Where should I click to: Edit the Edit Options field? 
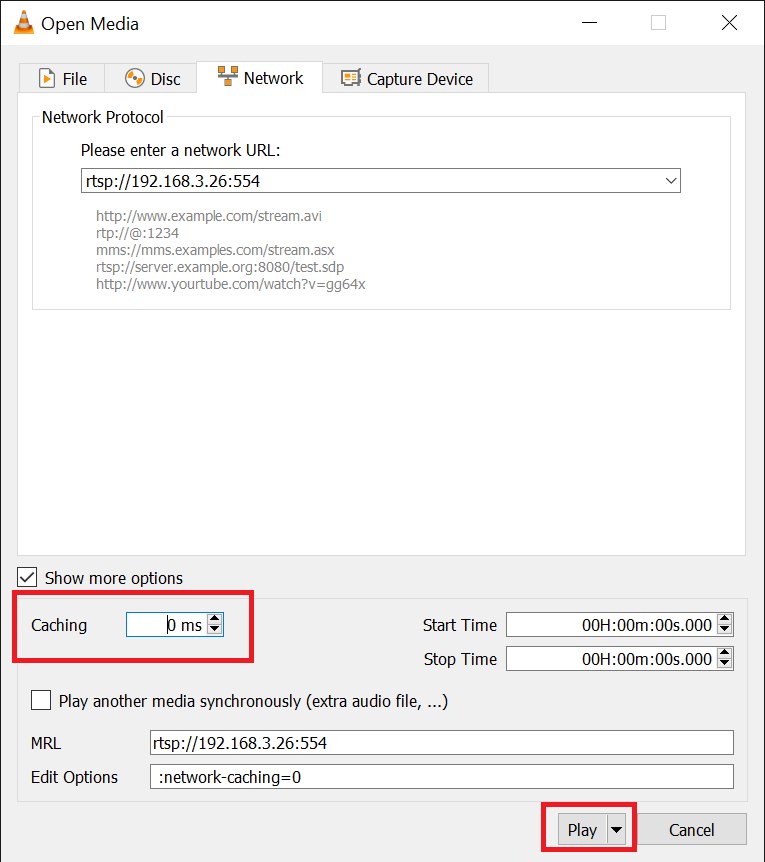pos(440,777)
